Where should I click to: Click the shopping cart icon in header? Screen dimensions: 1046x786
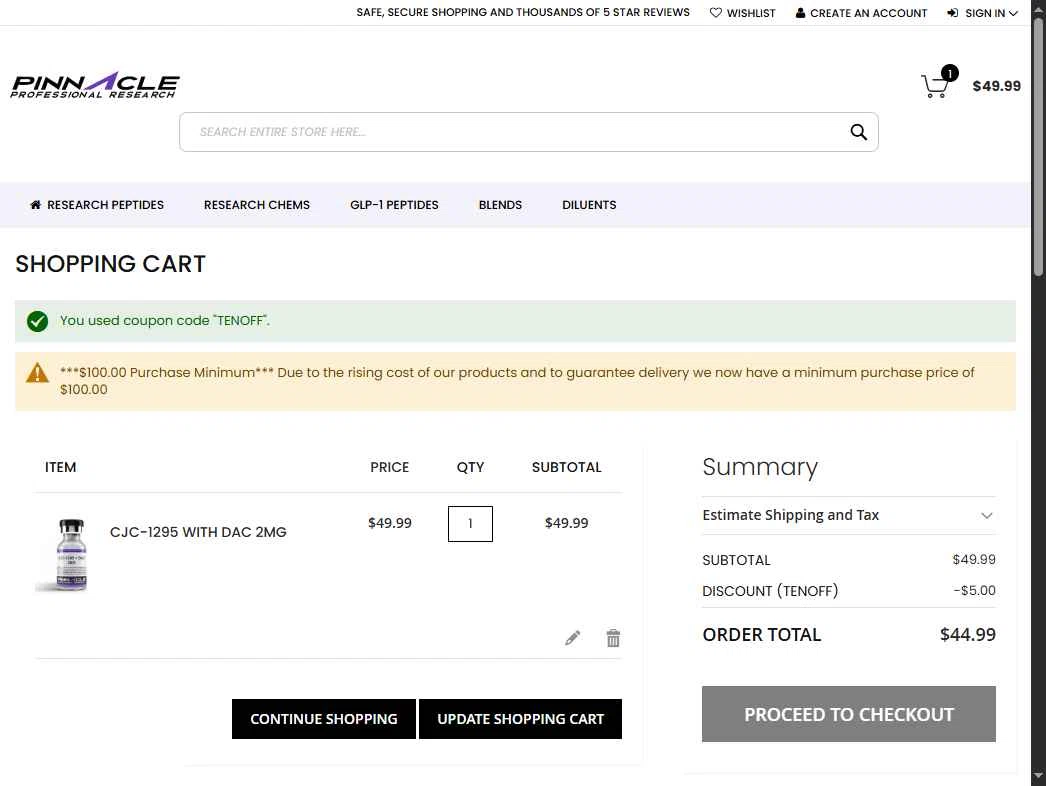[x=935, y=85]
